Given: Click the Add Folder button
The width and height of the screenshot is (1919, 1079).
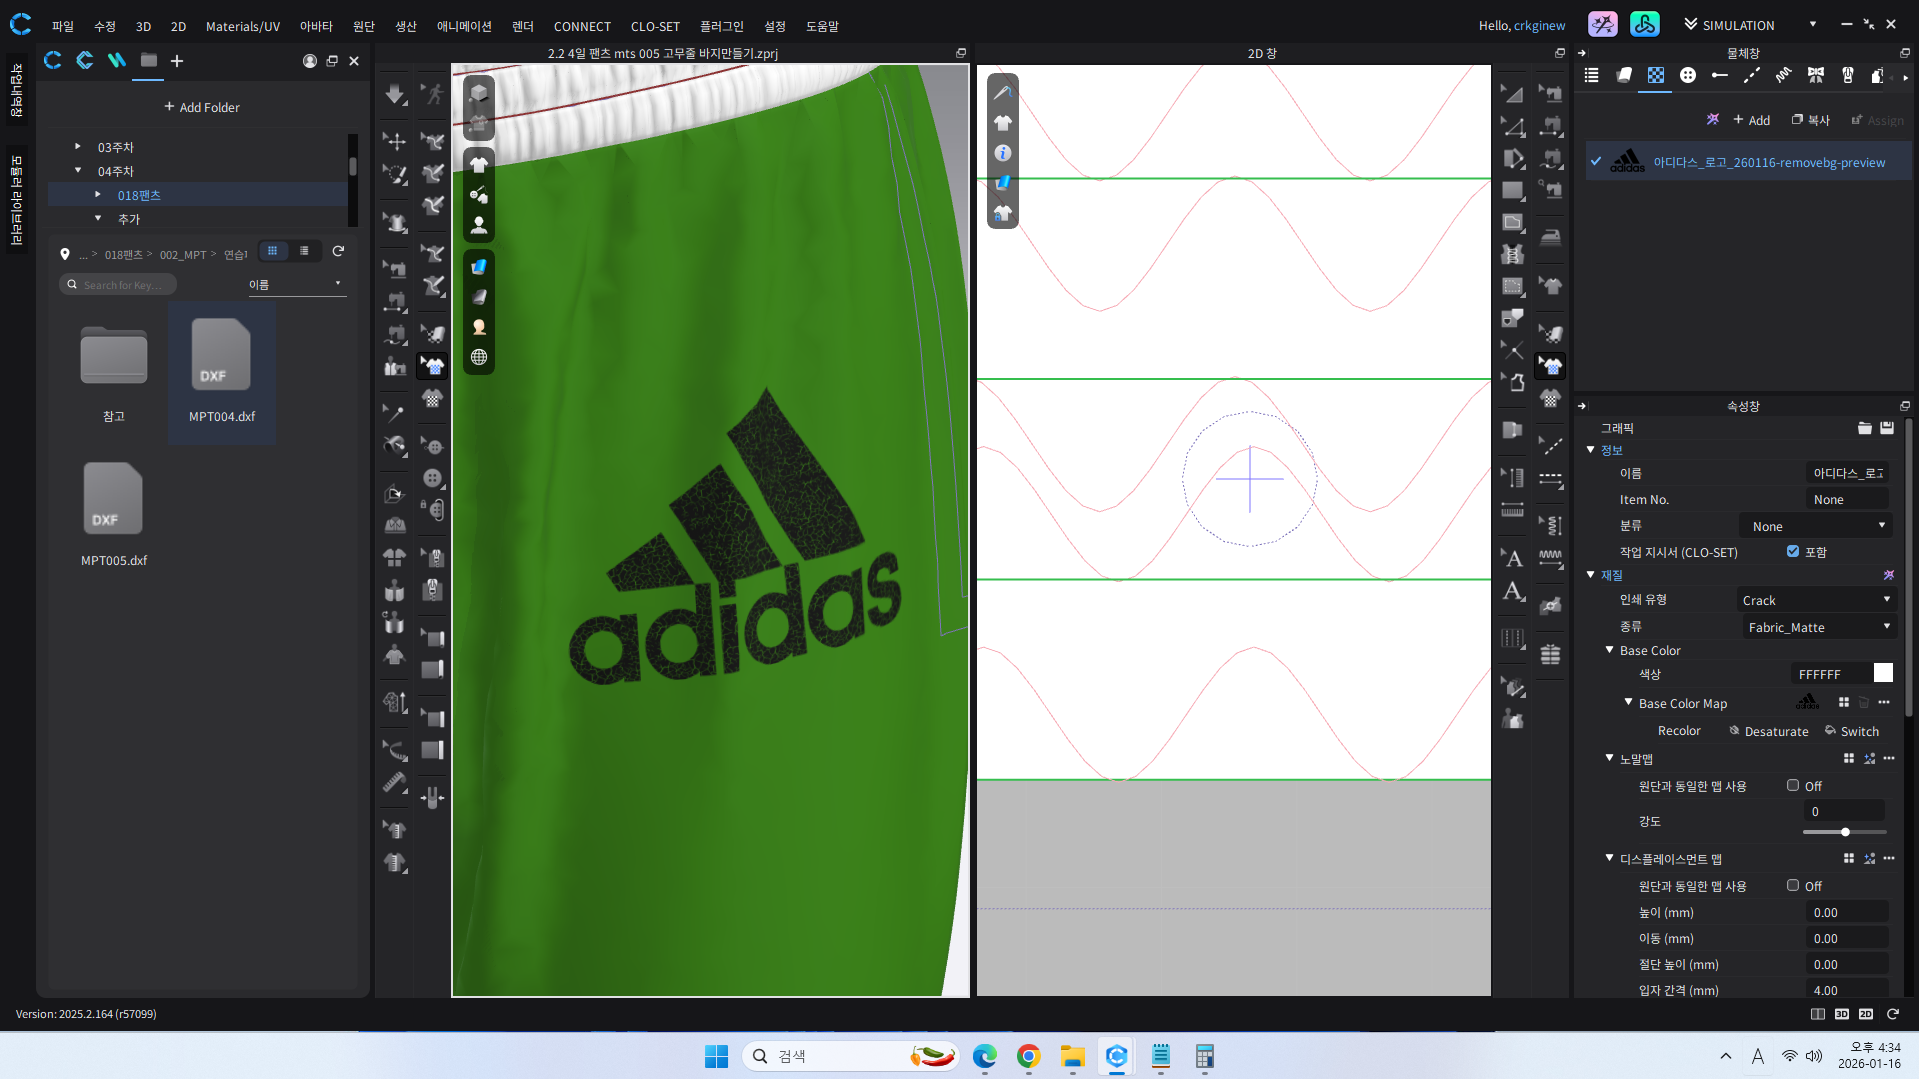Looking at the screenshot, I should tap(202, 107).
